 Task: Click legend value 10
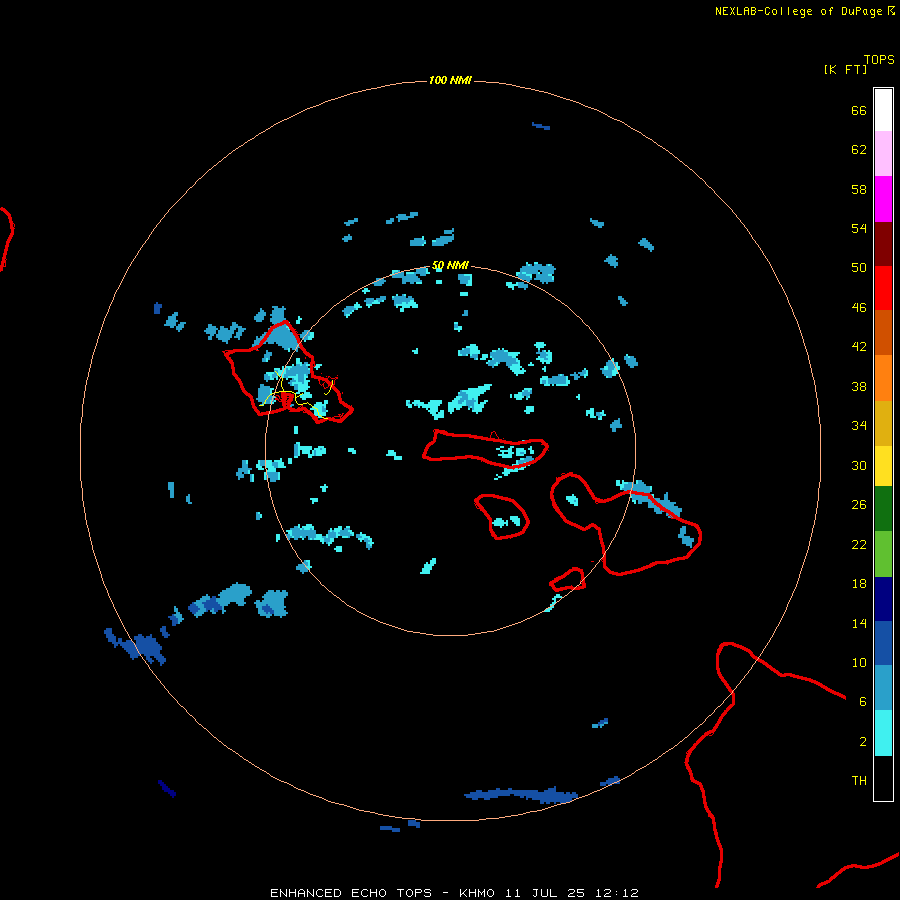pyautogui.click(x=859, y=663)
